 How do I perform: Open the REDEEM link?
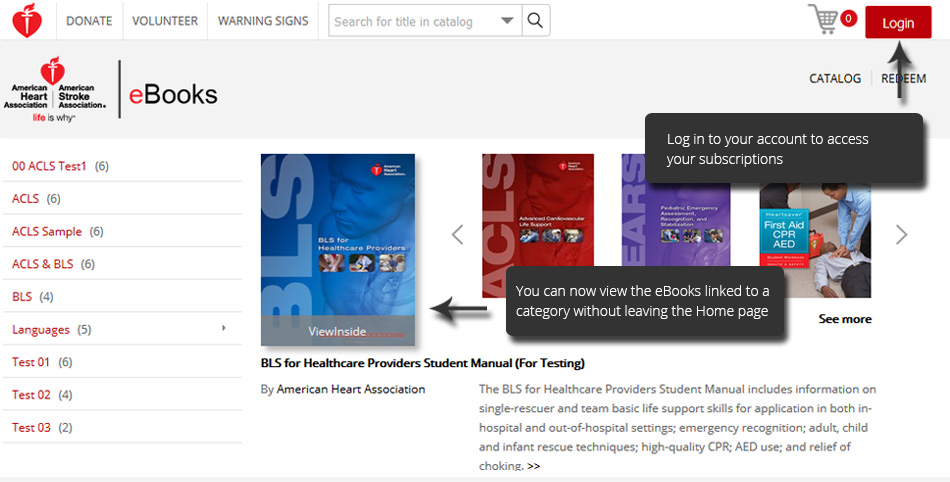point(903,78)
